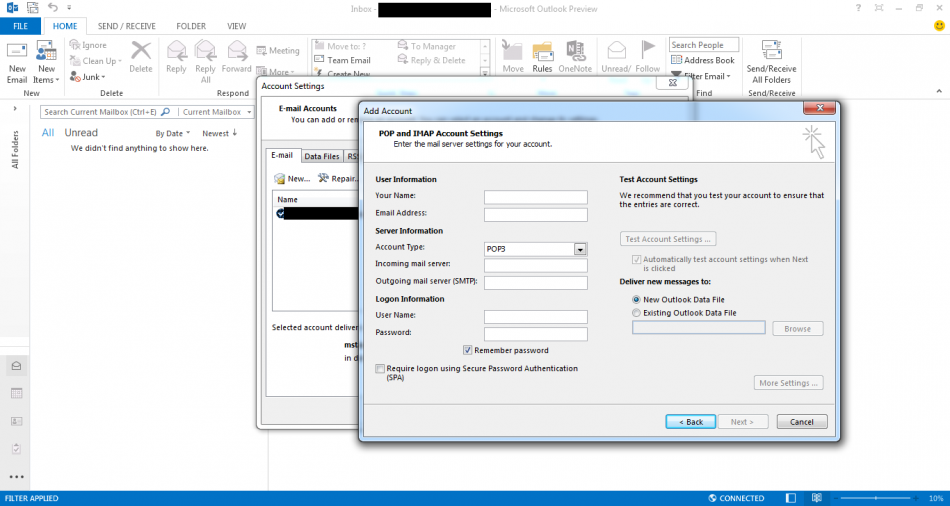Click New... in Account Settings window
Image resolution: width=950 pixels, height=506 pixels.
[x=292, y=178]
